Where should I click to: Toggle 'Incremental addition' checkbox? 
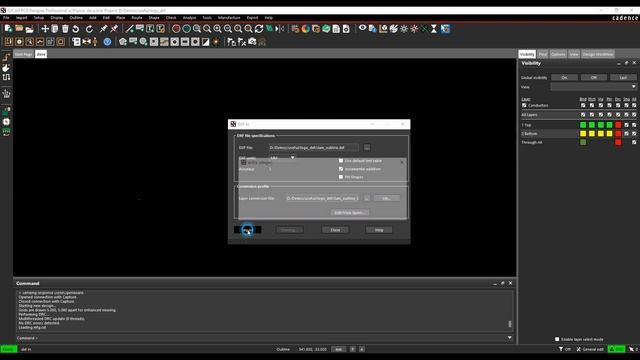pos(341,169)
